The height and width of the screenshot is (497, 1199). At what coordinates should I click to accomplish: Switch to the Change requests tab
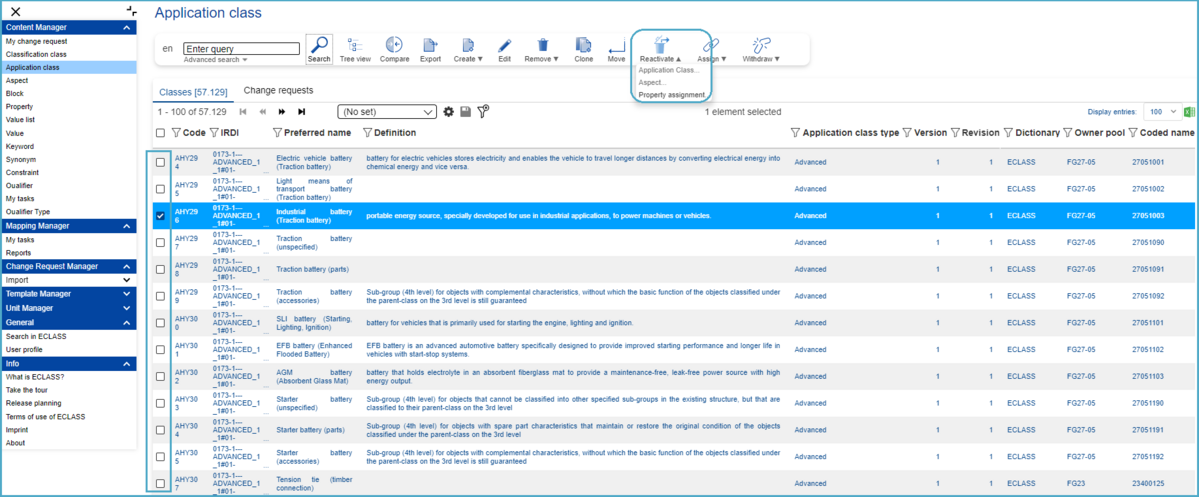[x=278, y=91]
